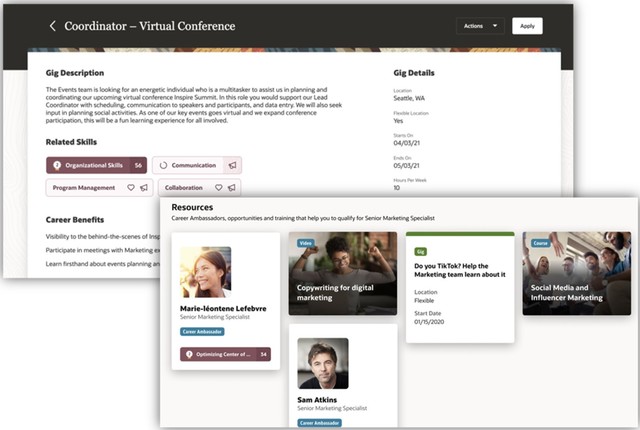Image resolution: width=640 pixels, height=430 pixels.
Task: Open the Copywriting for digital marketing video
Action: [343, 273]
